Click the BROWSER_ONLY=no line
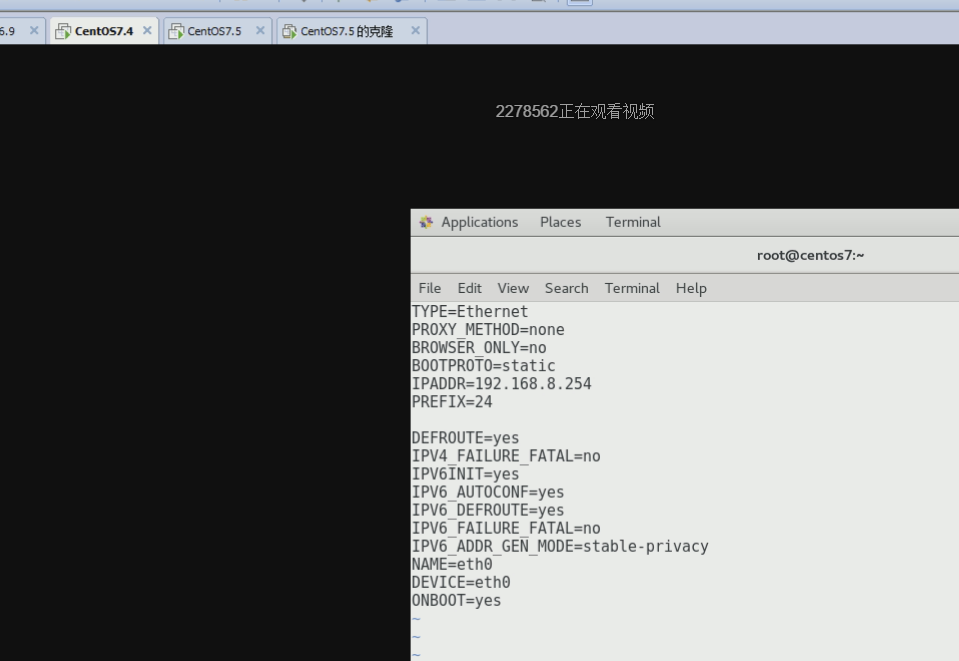959x661 pixels. (479, 348)
